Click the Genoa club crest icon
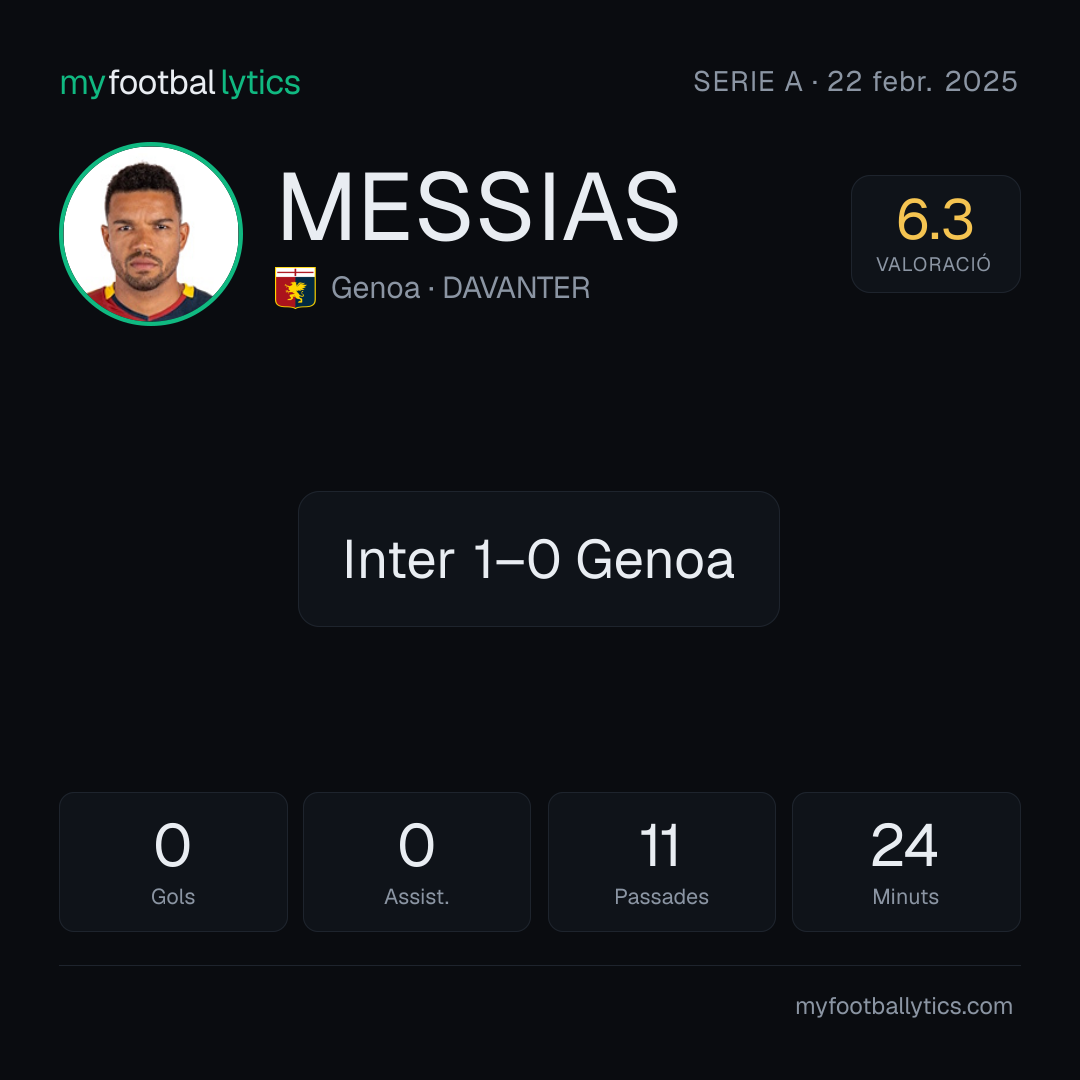This screenshot has height=1080, width=1080. click(x=295, y=287)
